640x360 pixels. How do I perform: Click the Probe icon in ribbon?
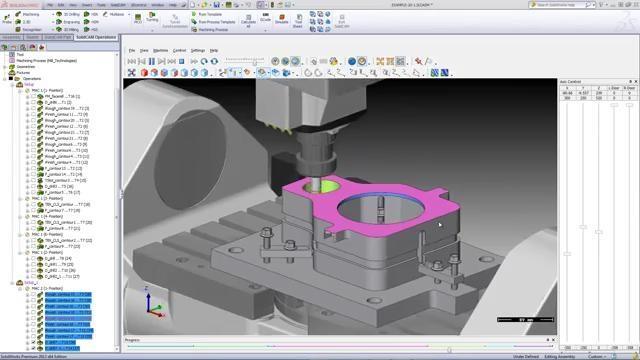coord(7,19)
